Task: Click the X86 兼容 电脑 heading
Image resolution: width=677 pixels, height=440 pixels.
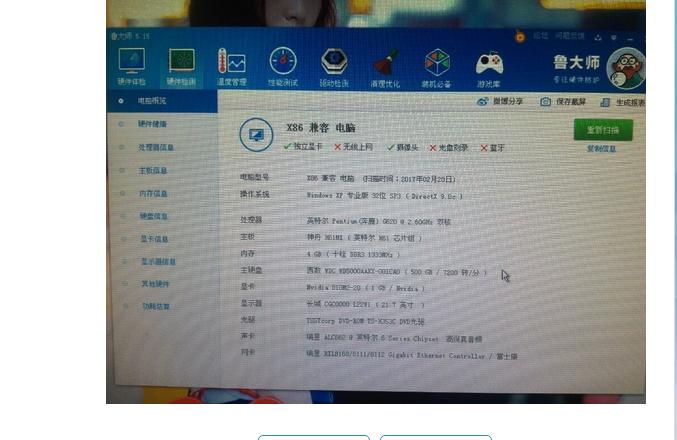Action: click(x=321, y=128)
